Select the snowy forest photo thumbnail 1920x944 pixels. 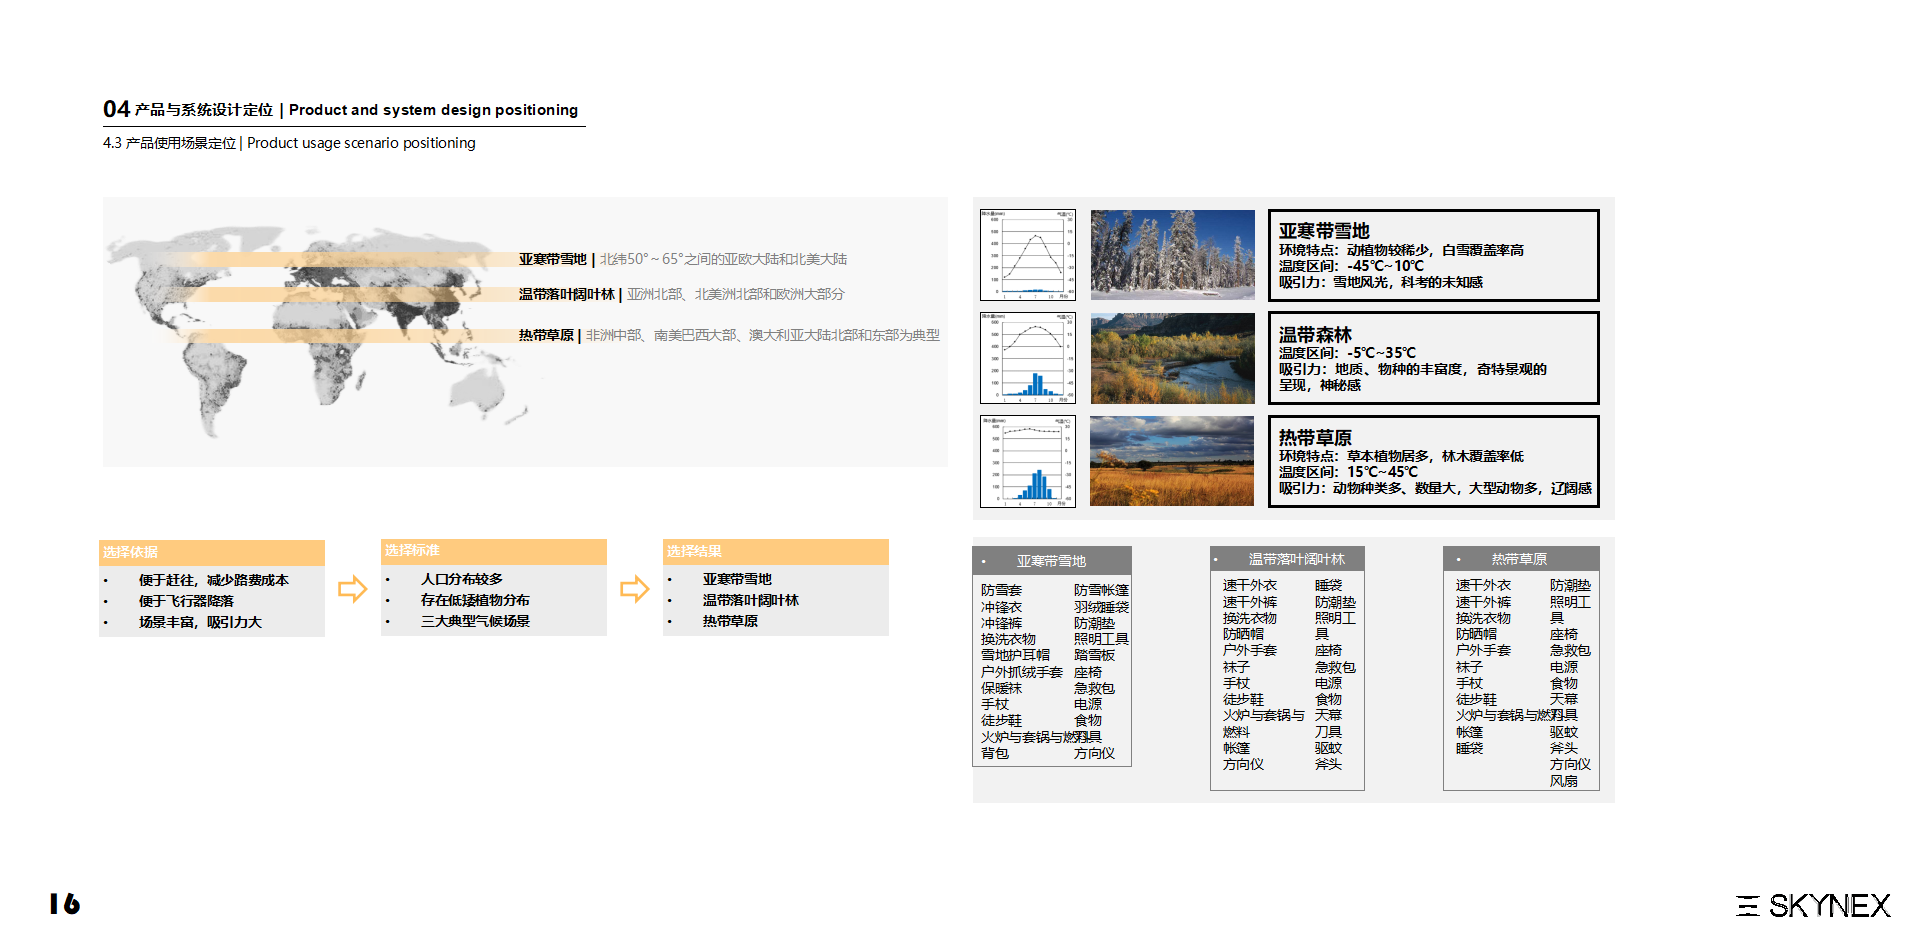(1172, 255)
